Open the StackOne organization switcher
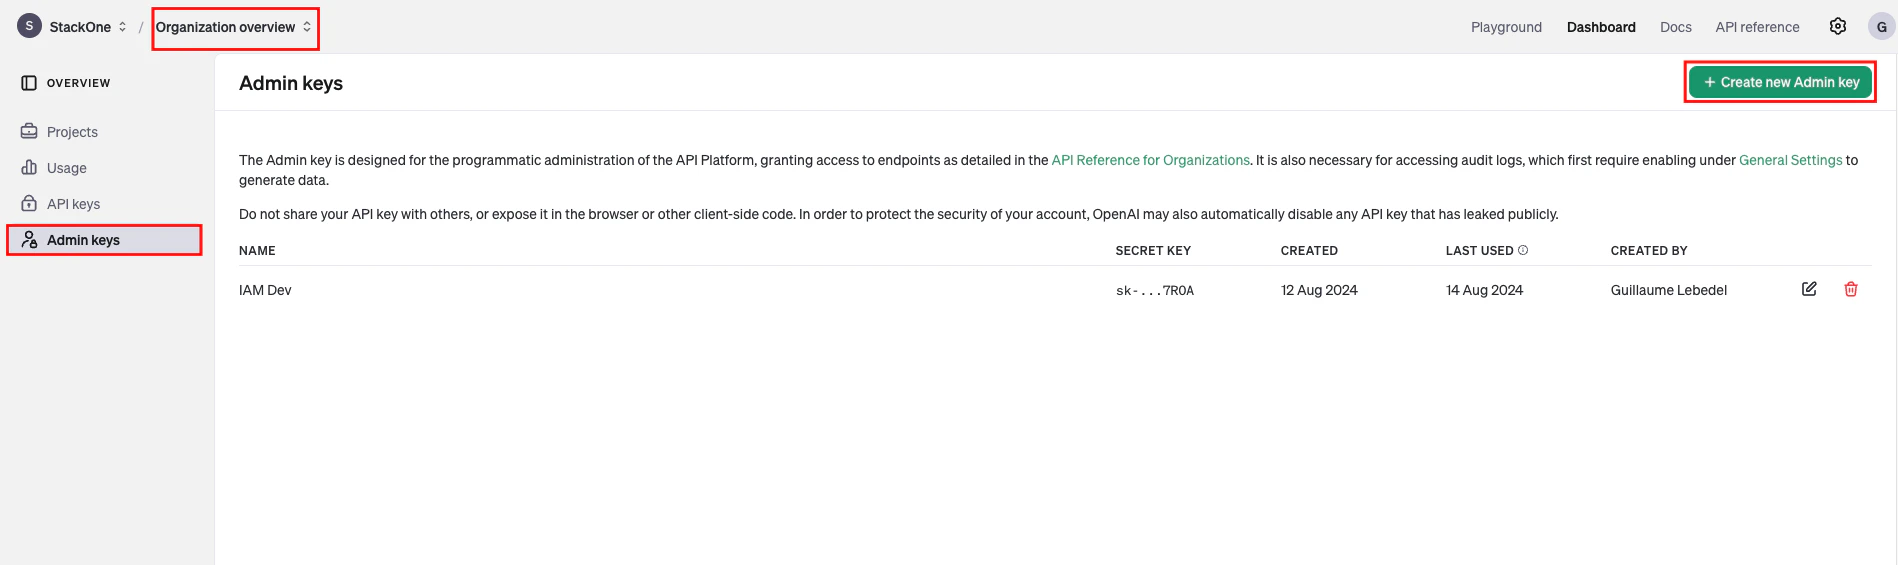 point(88,27)
